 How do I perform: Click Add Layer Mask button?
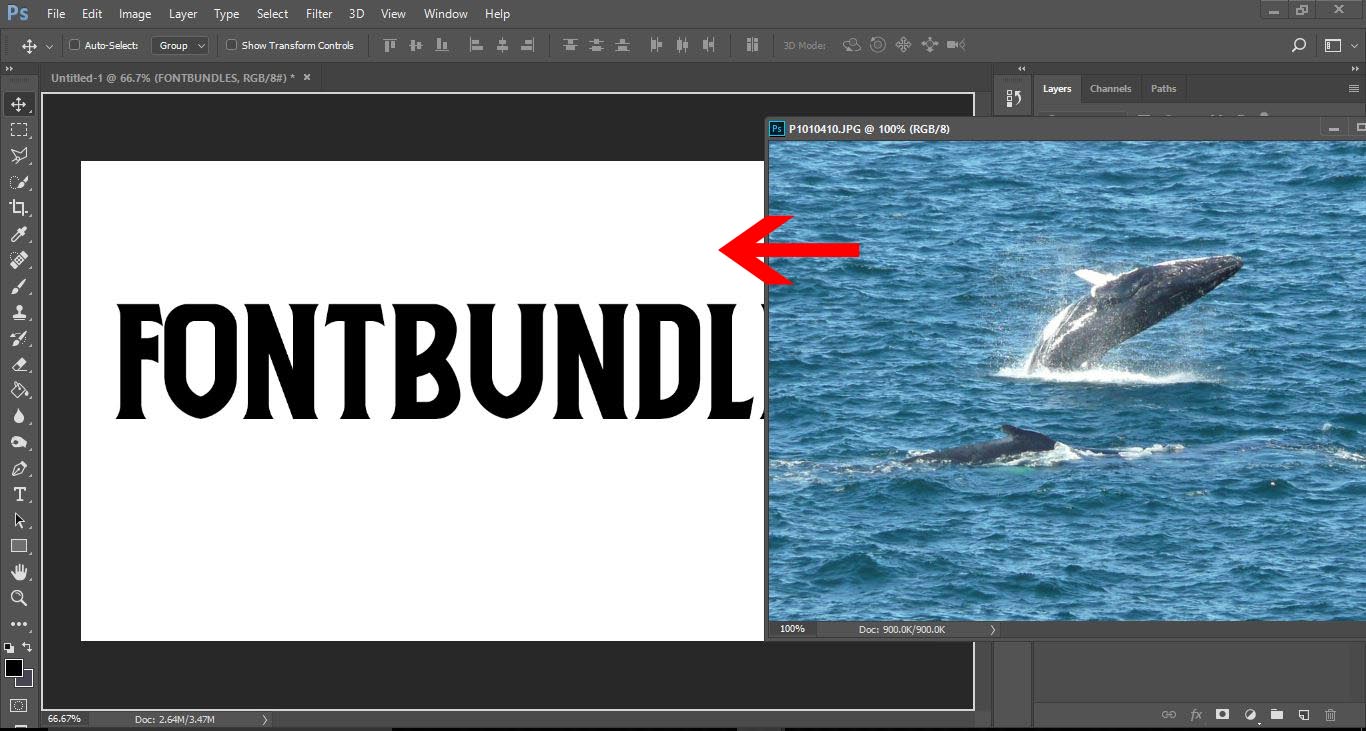coord(1222,715)
